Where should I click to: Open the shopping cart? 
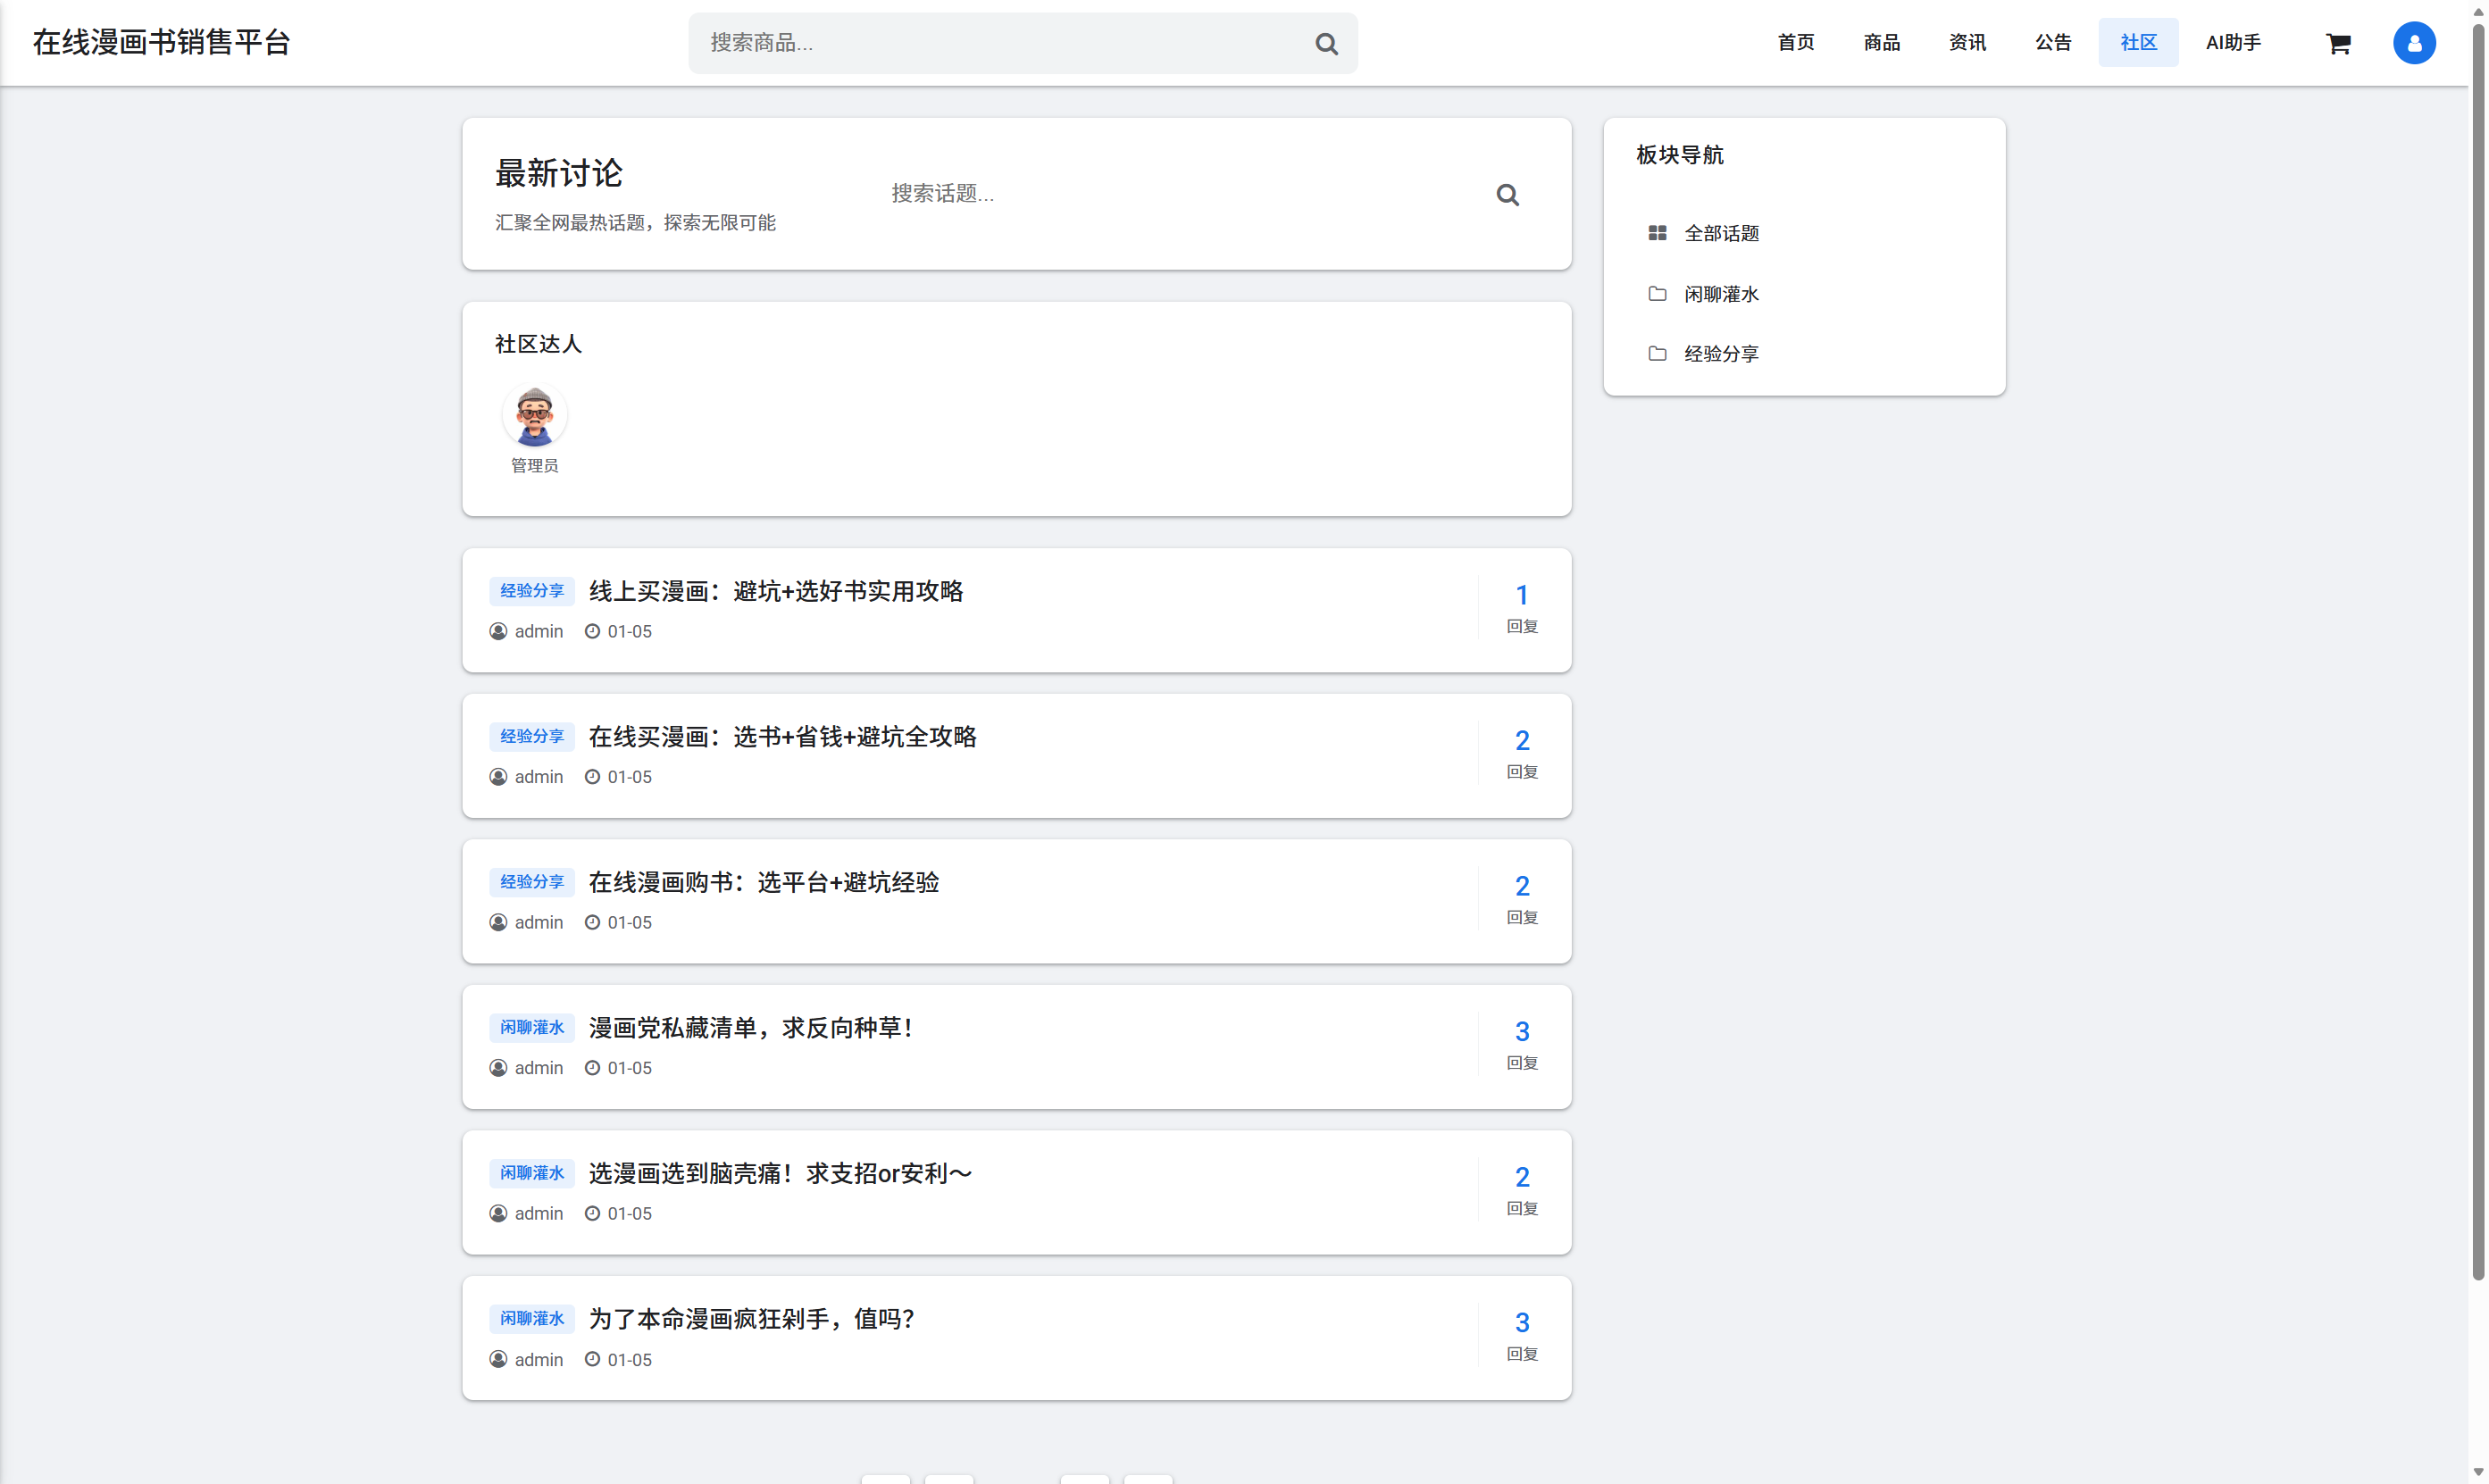click(2338, 43)
